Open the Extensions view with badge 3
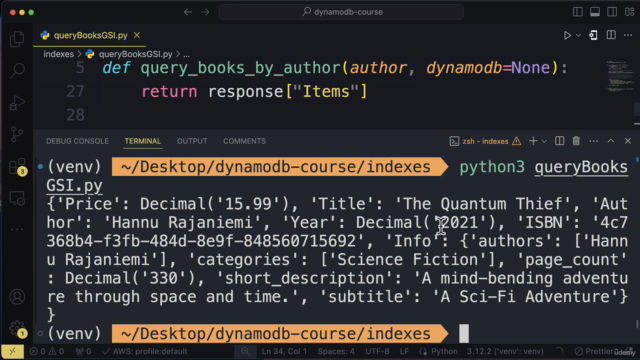Screen dimensions: 640x360 [x=18, y=167]
